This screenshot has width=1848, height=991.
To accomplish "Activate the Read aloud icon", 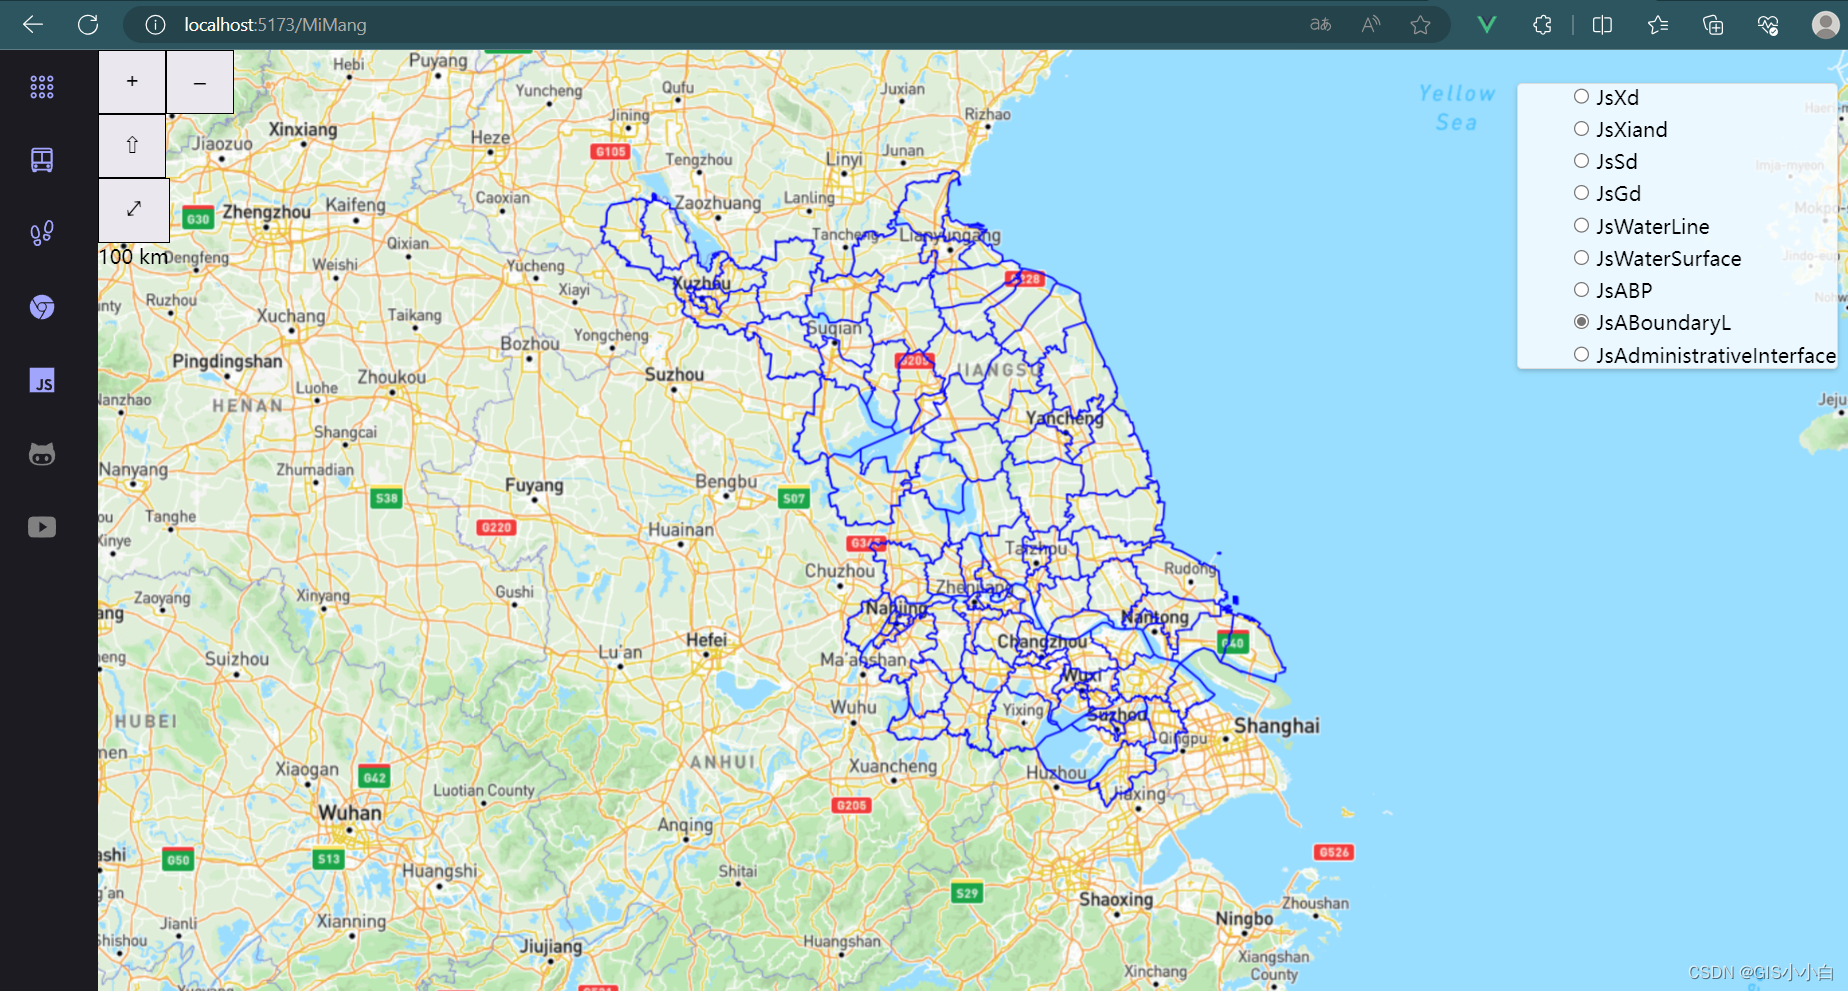I will [x=1371, y=25].
